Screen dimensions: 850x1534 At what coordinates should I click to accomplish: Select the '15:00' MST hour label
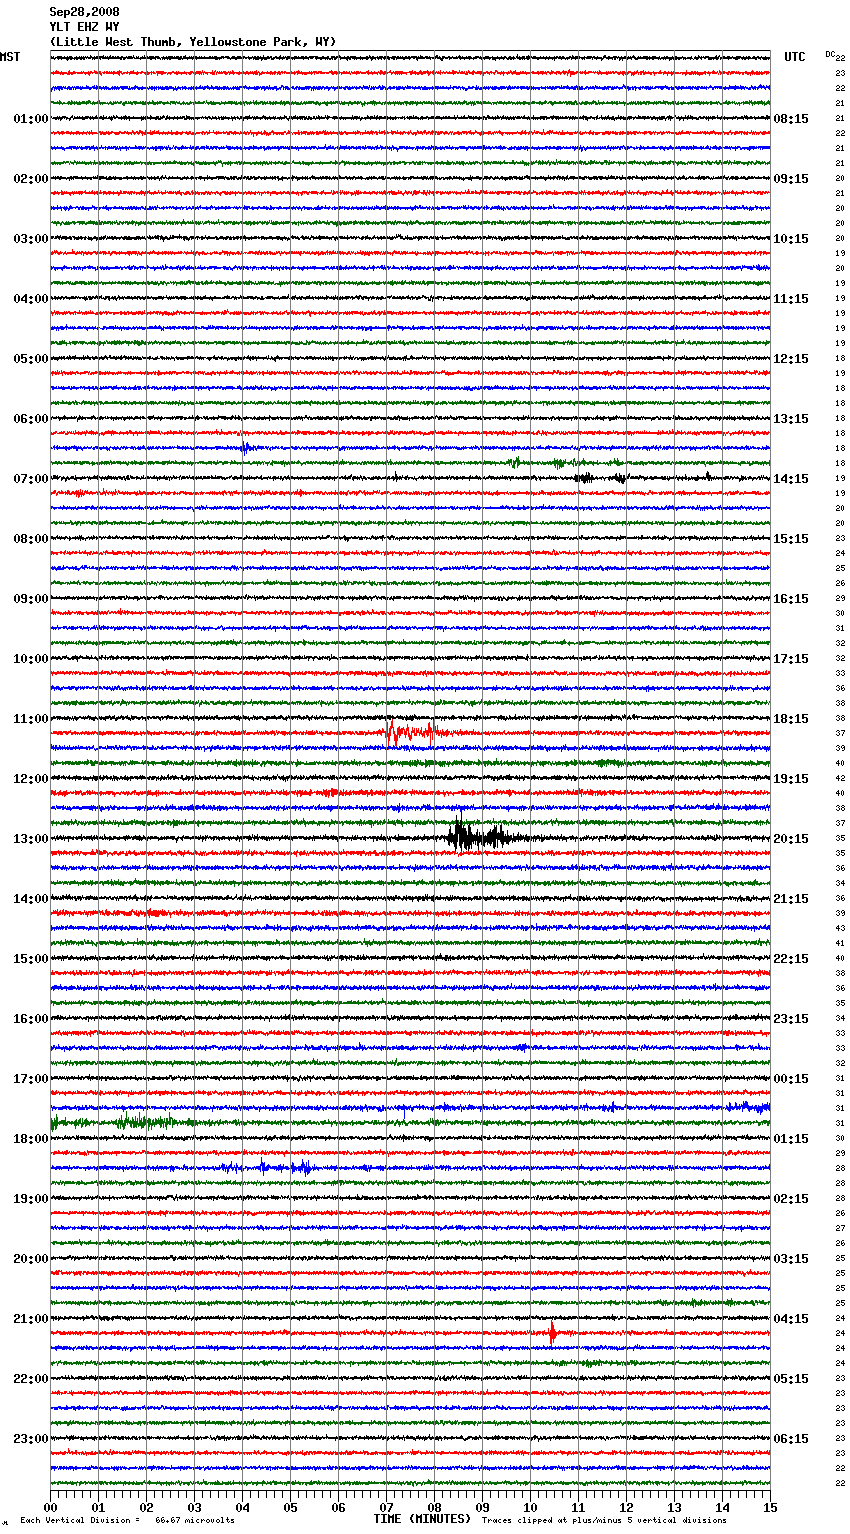pyautogui.click(x=31, y=959)
